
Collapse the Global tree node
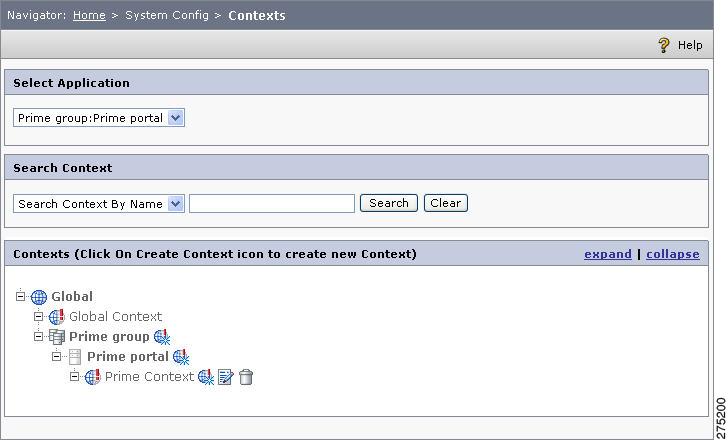tap(20, 296)
